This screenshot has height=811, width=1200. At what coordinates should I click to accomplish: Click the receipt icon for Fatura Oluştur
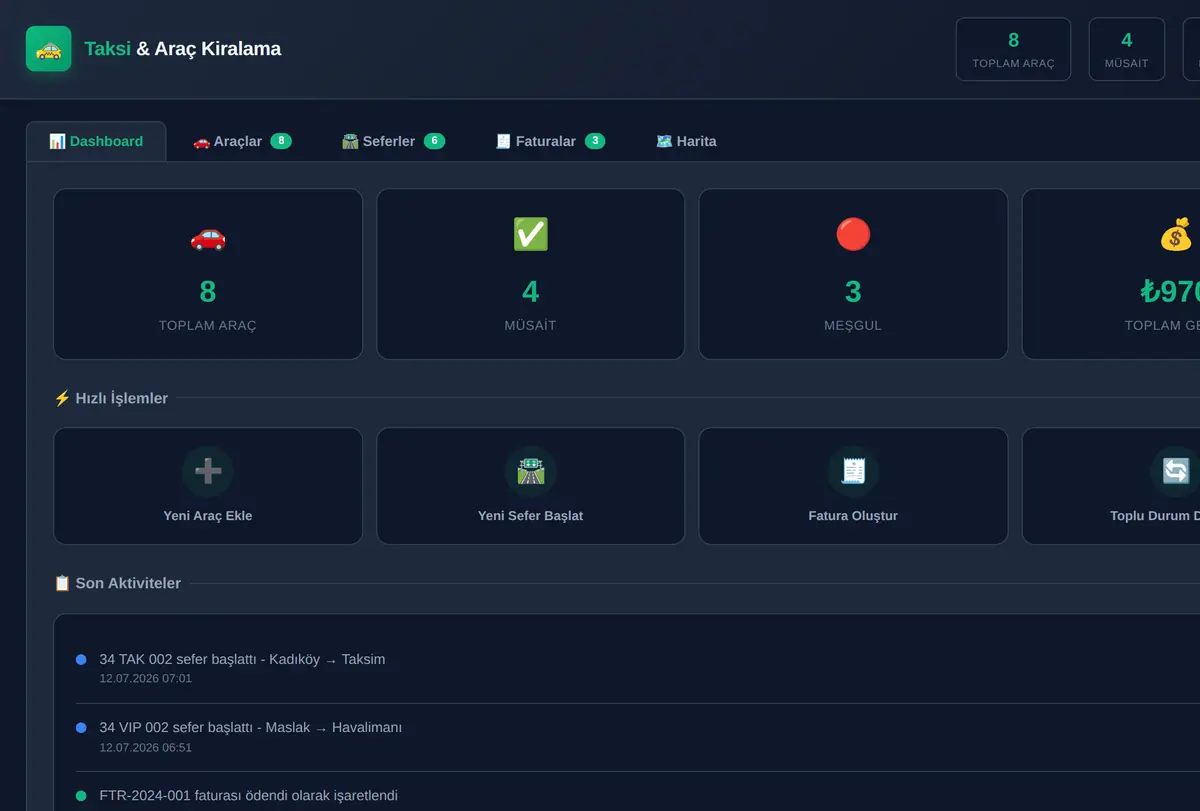(853, 471)
